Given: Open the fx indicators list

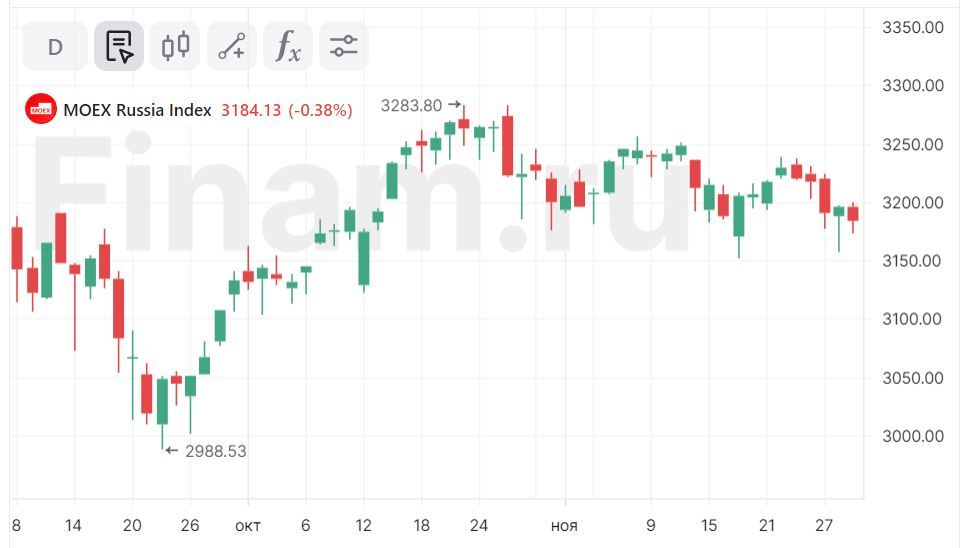Looking at the screenshot, I should click(288, 47).
